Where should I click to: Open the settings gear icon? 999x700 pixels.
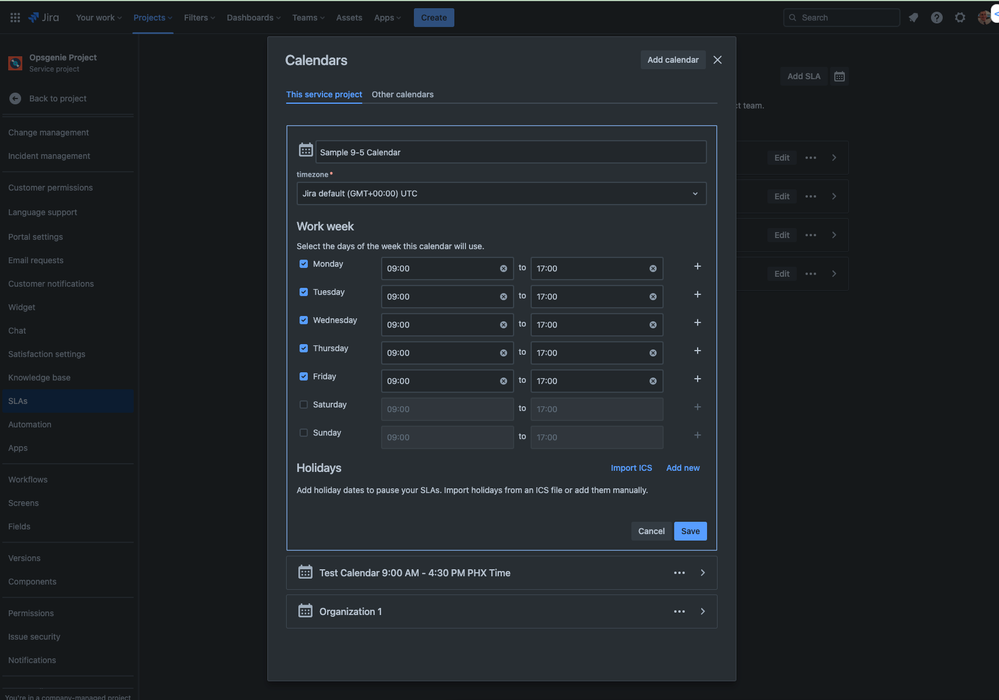(960, 18)
